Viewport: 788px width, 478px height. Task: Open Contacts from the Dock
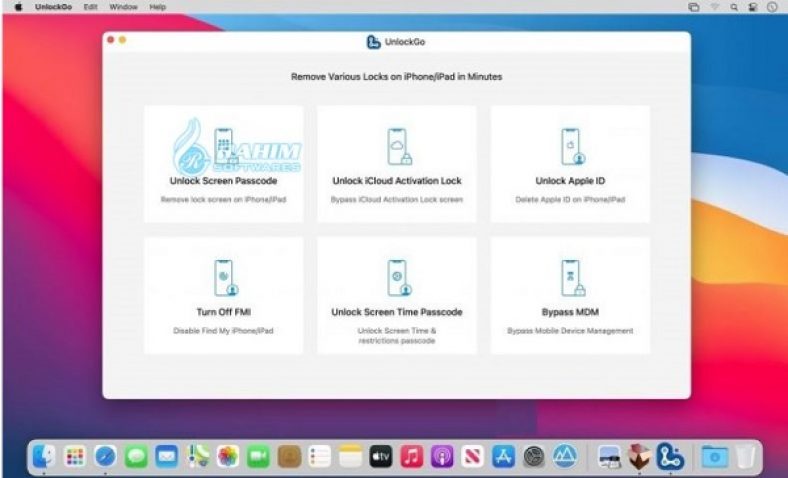coord(289,456)
